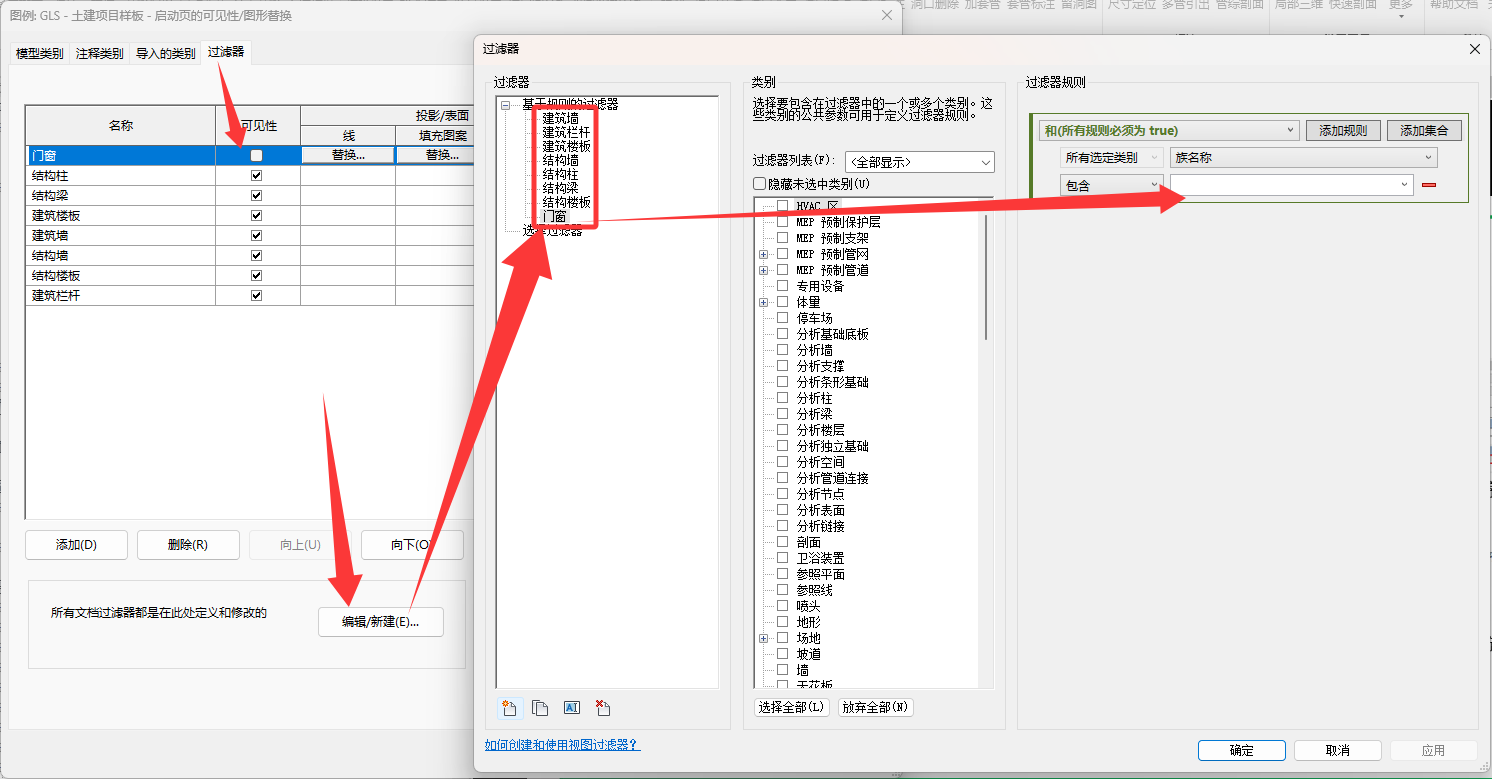The width and height of the screenshot is (1492, 779).
Task: Expand the MEP 预制管网 category node
Action: (x=764, y=254)
